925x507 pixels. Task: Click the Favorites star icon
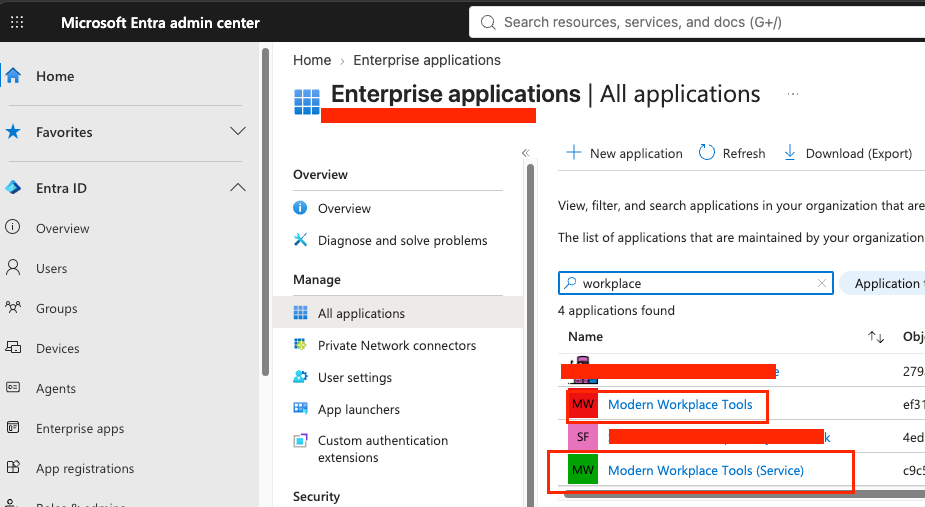point(13,132)
